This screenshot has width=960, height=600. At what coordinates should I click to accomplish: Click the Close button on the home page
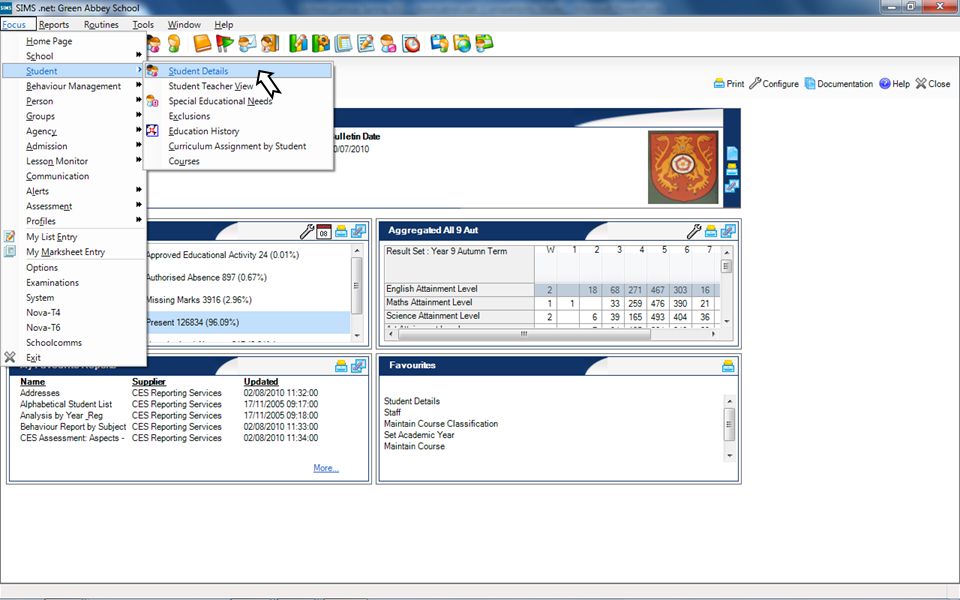[933, 84]
